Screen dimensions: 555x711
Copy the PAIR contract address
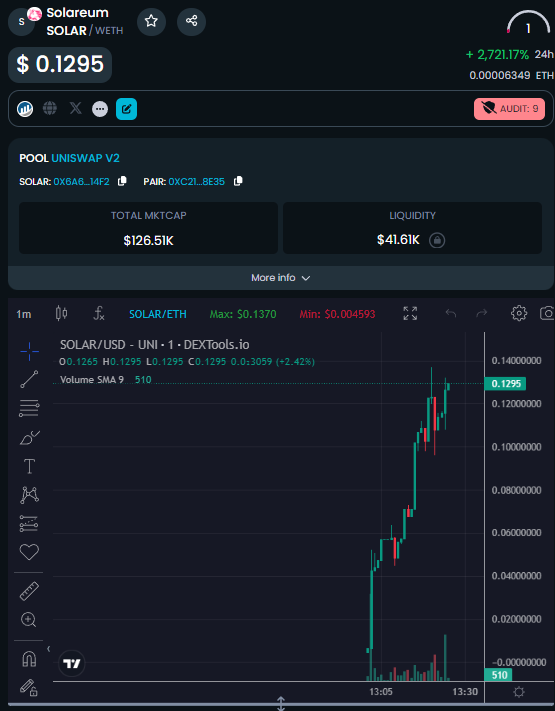(x=238, y=181)
